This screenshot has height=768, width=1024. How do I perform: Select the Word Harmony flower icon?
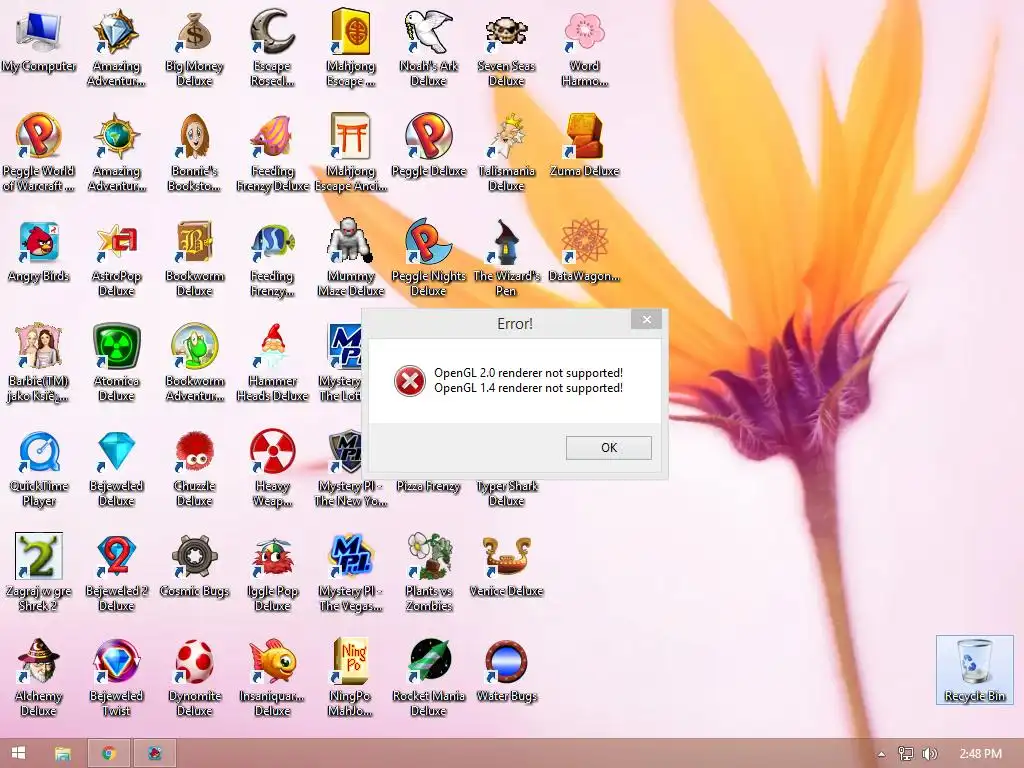[x=584, y=31]
